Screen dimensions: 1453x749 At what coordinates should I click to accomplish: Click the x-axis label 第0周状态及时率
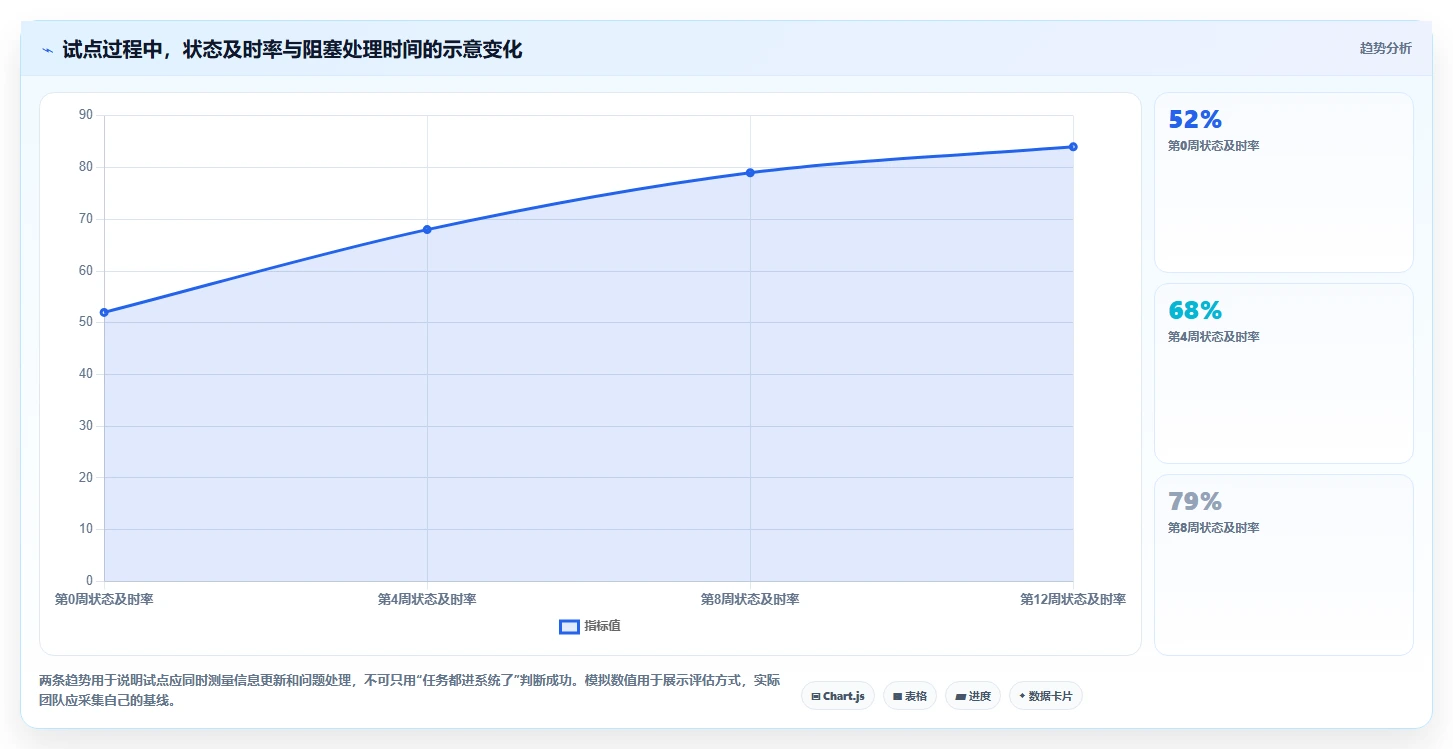(x=104, y=599)
